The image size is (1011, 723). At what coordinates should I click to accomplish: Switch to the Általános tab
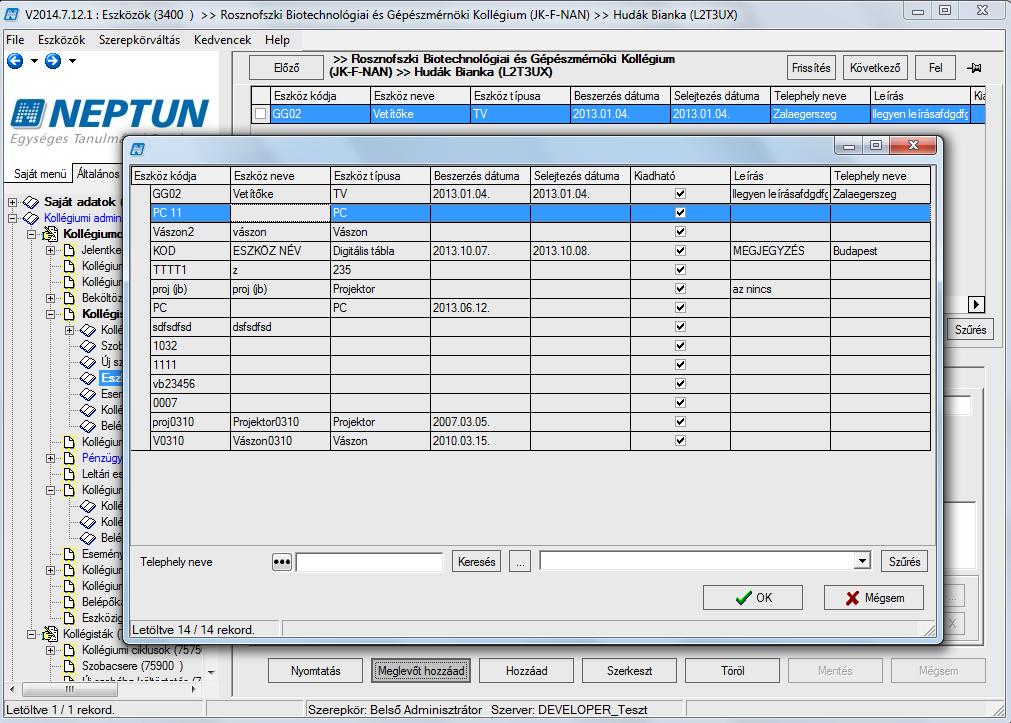[97, 173]
